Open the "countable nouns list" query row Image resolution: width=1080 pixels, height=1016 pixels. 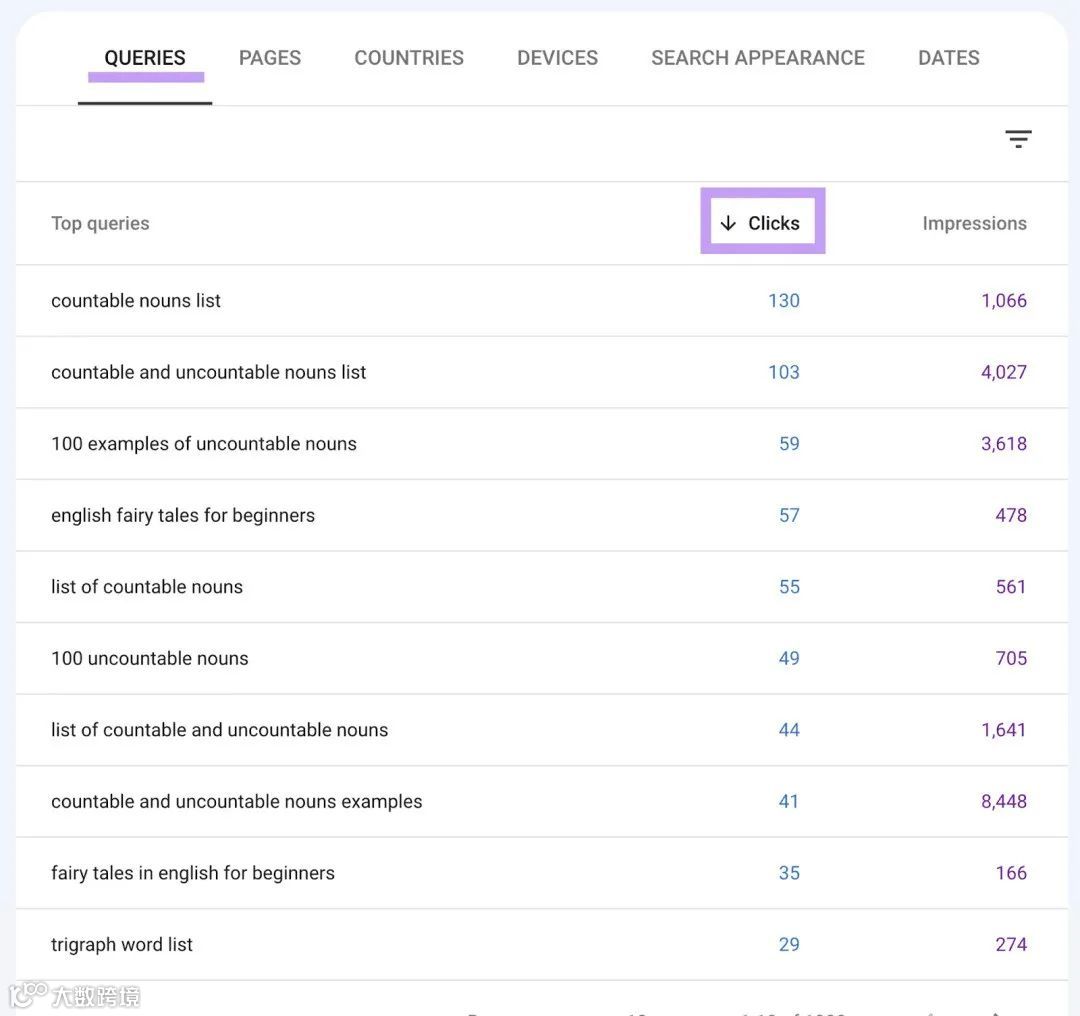136,301
